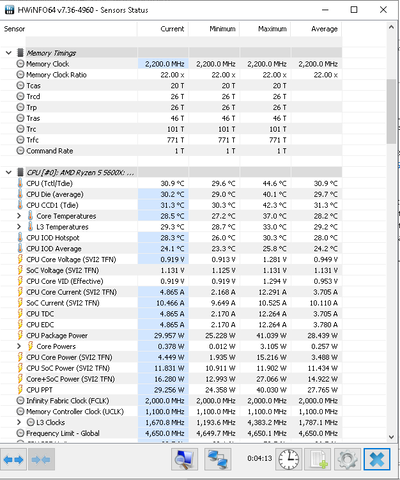Collapse the Memory Timings group
This screenshot has height=480, width=400.
pos(9,53)
